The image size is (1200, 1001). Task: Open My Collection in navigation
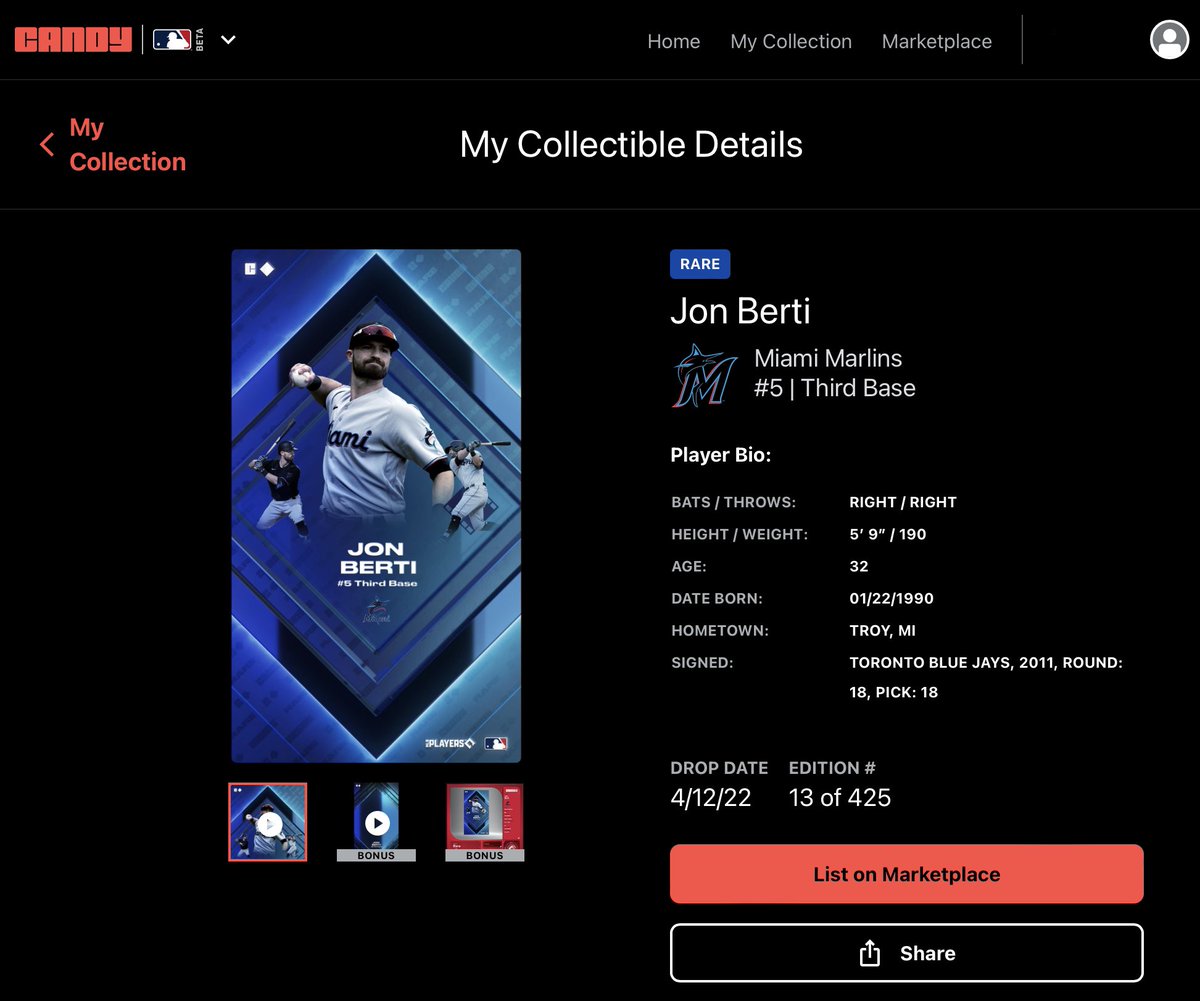(x=791, y=41)
